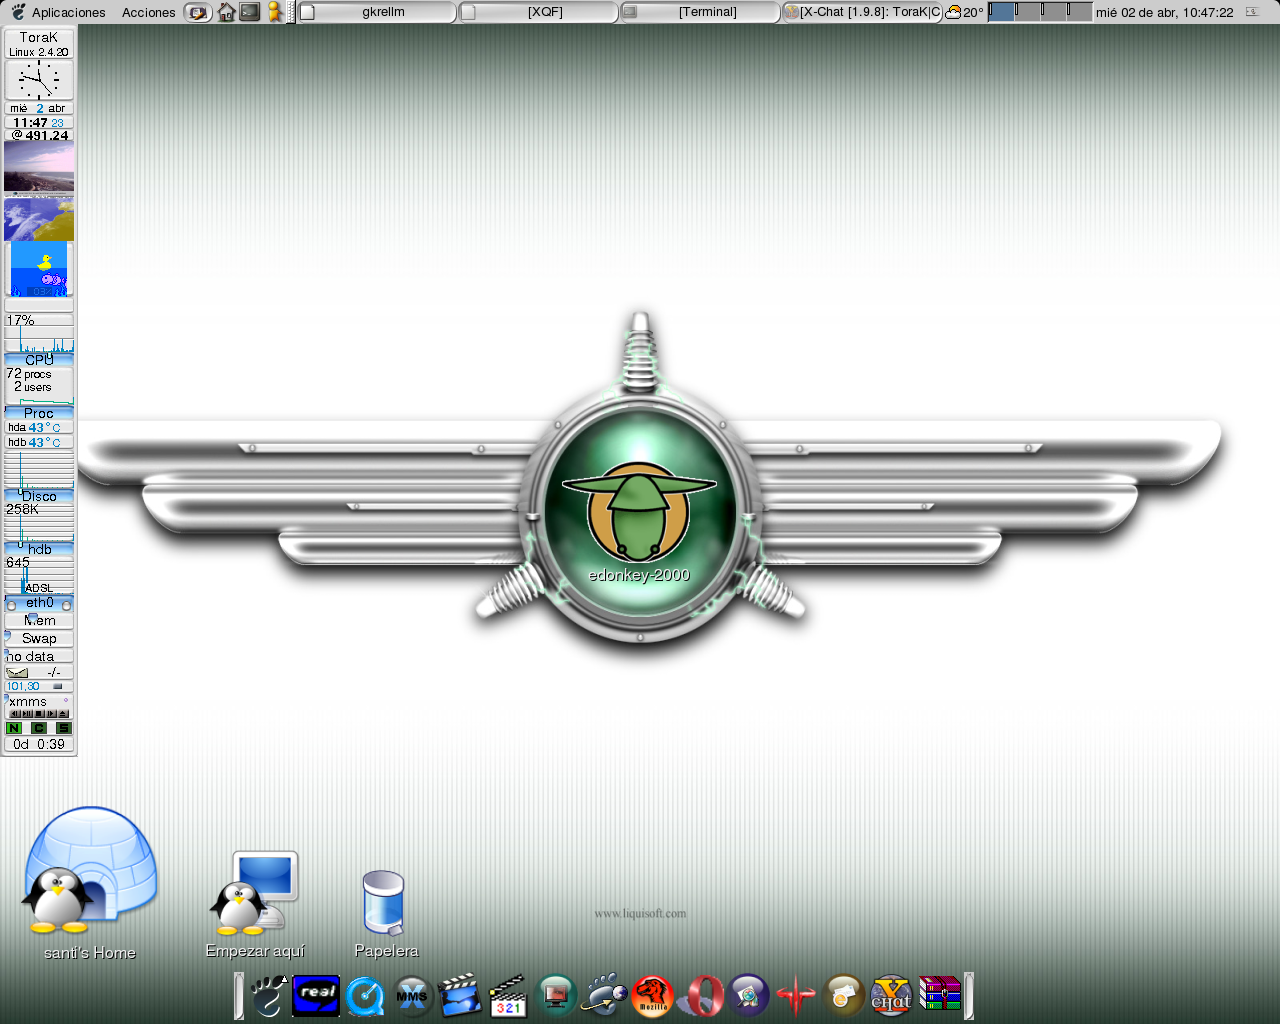The image size is (1280, 1024).
Task: Launch QuickTime player from the dock
Action: tap(365, 996)
